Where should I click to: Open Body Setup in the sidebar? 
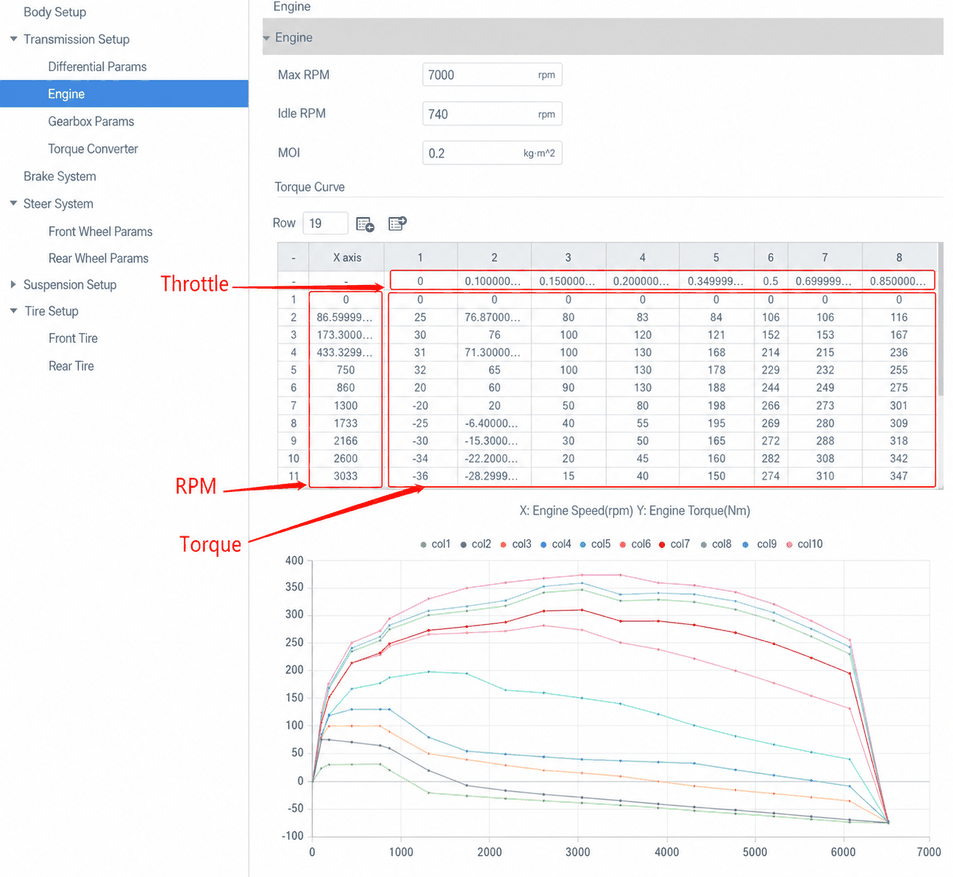click(x=55, y=12)
